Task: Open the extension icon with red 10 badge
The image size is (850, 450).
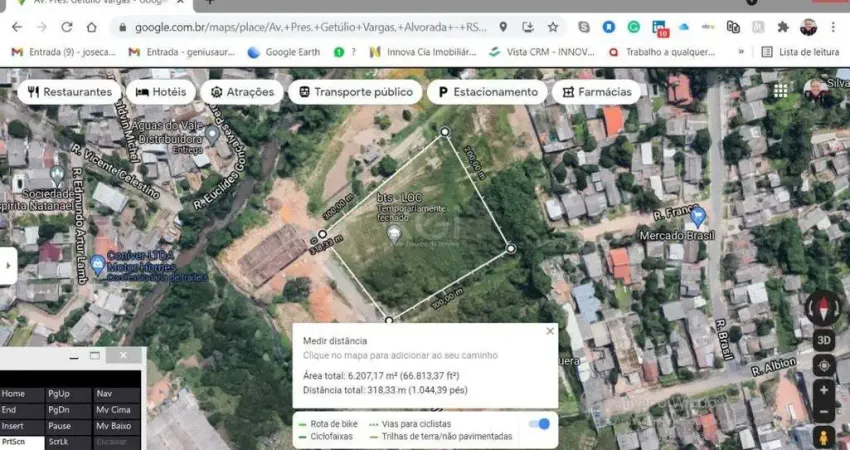Action: pyautogui.click(x=660, y=28)
